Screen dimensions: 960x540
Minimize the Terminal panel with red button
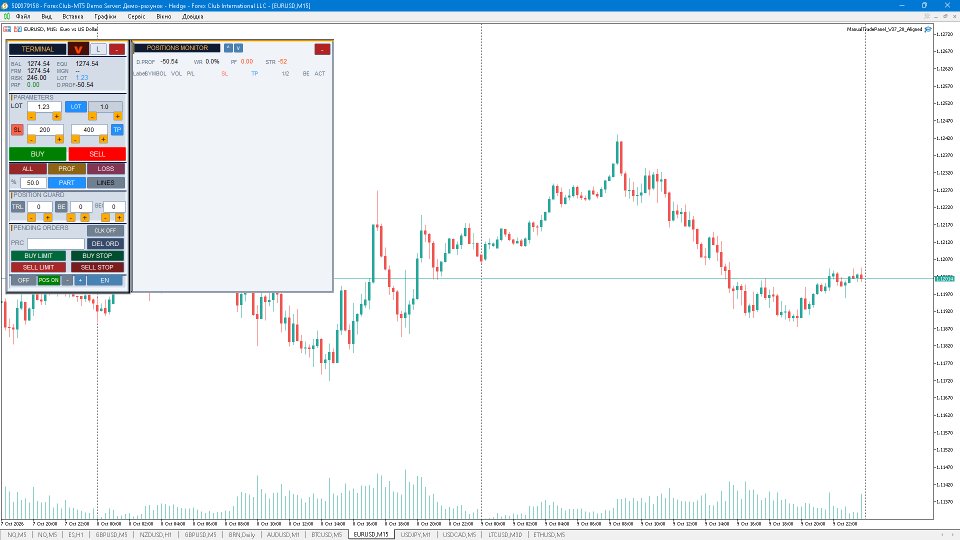click(x=117, y=49)
